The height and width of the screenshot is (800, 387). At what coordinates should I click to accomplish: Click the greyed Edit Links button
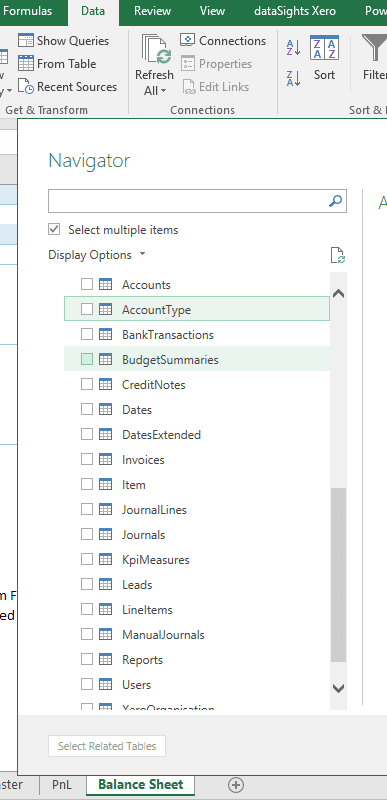click(x=215, y=87)
